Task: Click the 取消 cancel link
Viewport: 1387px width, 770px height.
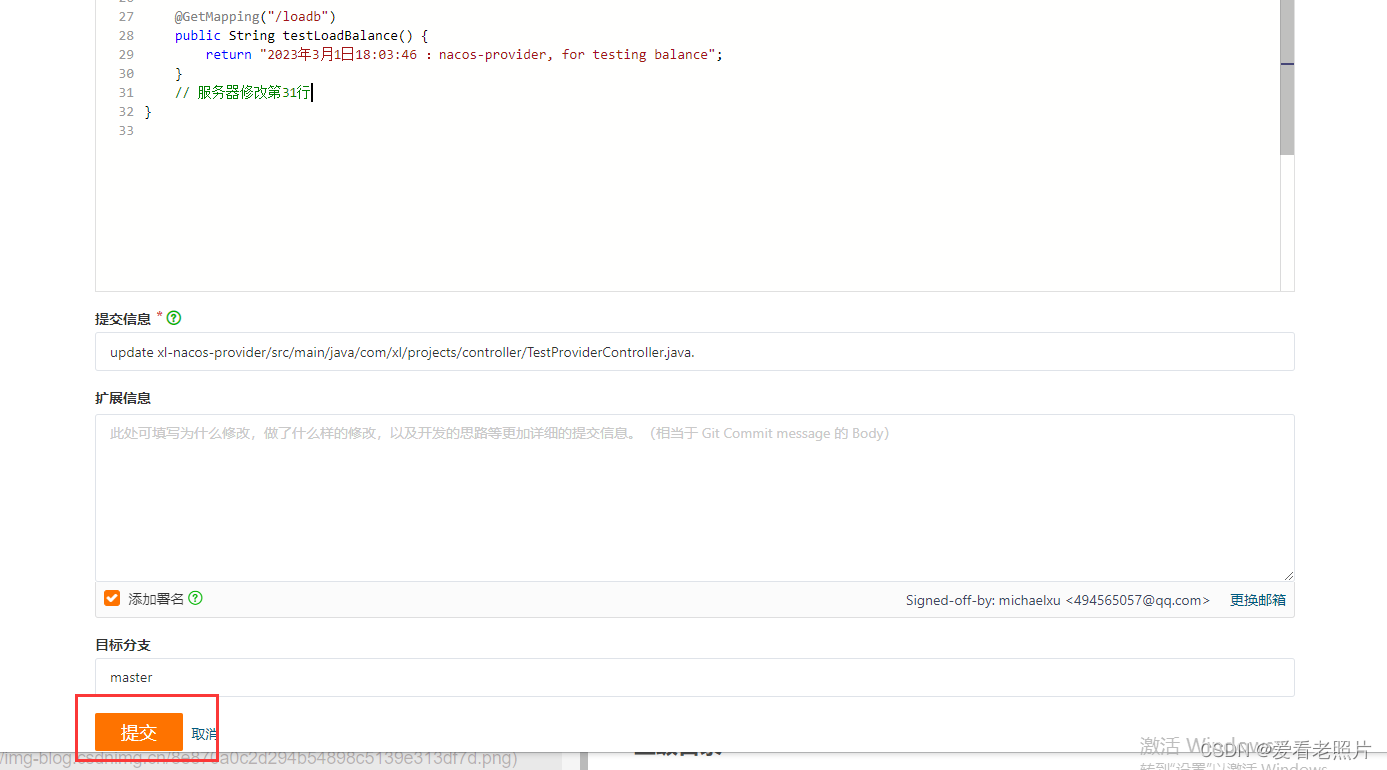Action: 204,734
